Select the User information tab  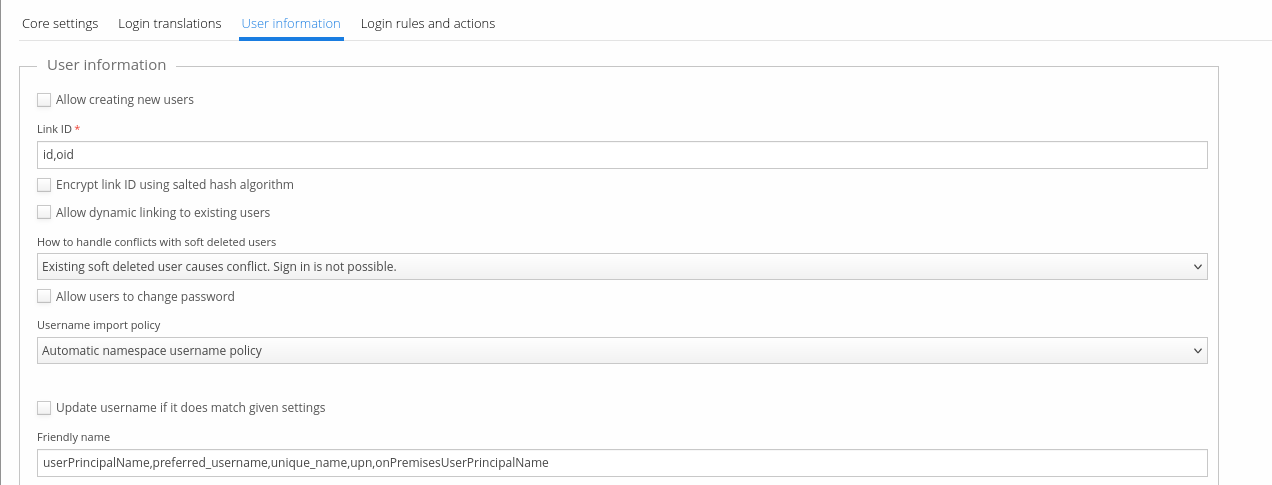(291, 23)
